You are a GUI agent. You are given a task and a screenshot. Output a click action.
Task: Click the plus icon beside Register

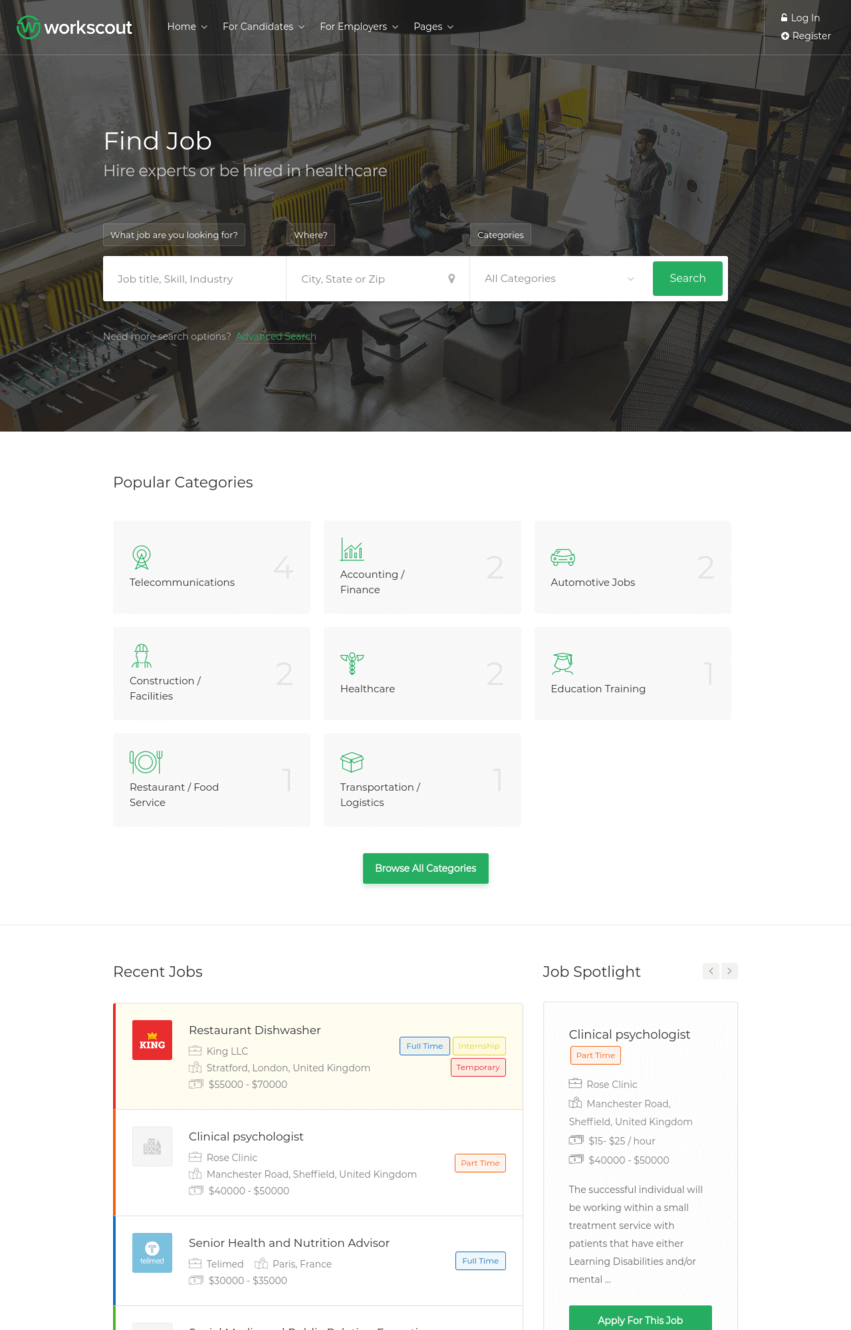tap(785, 36)
